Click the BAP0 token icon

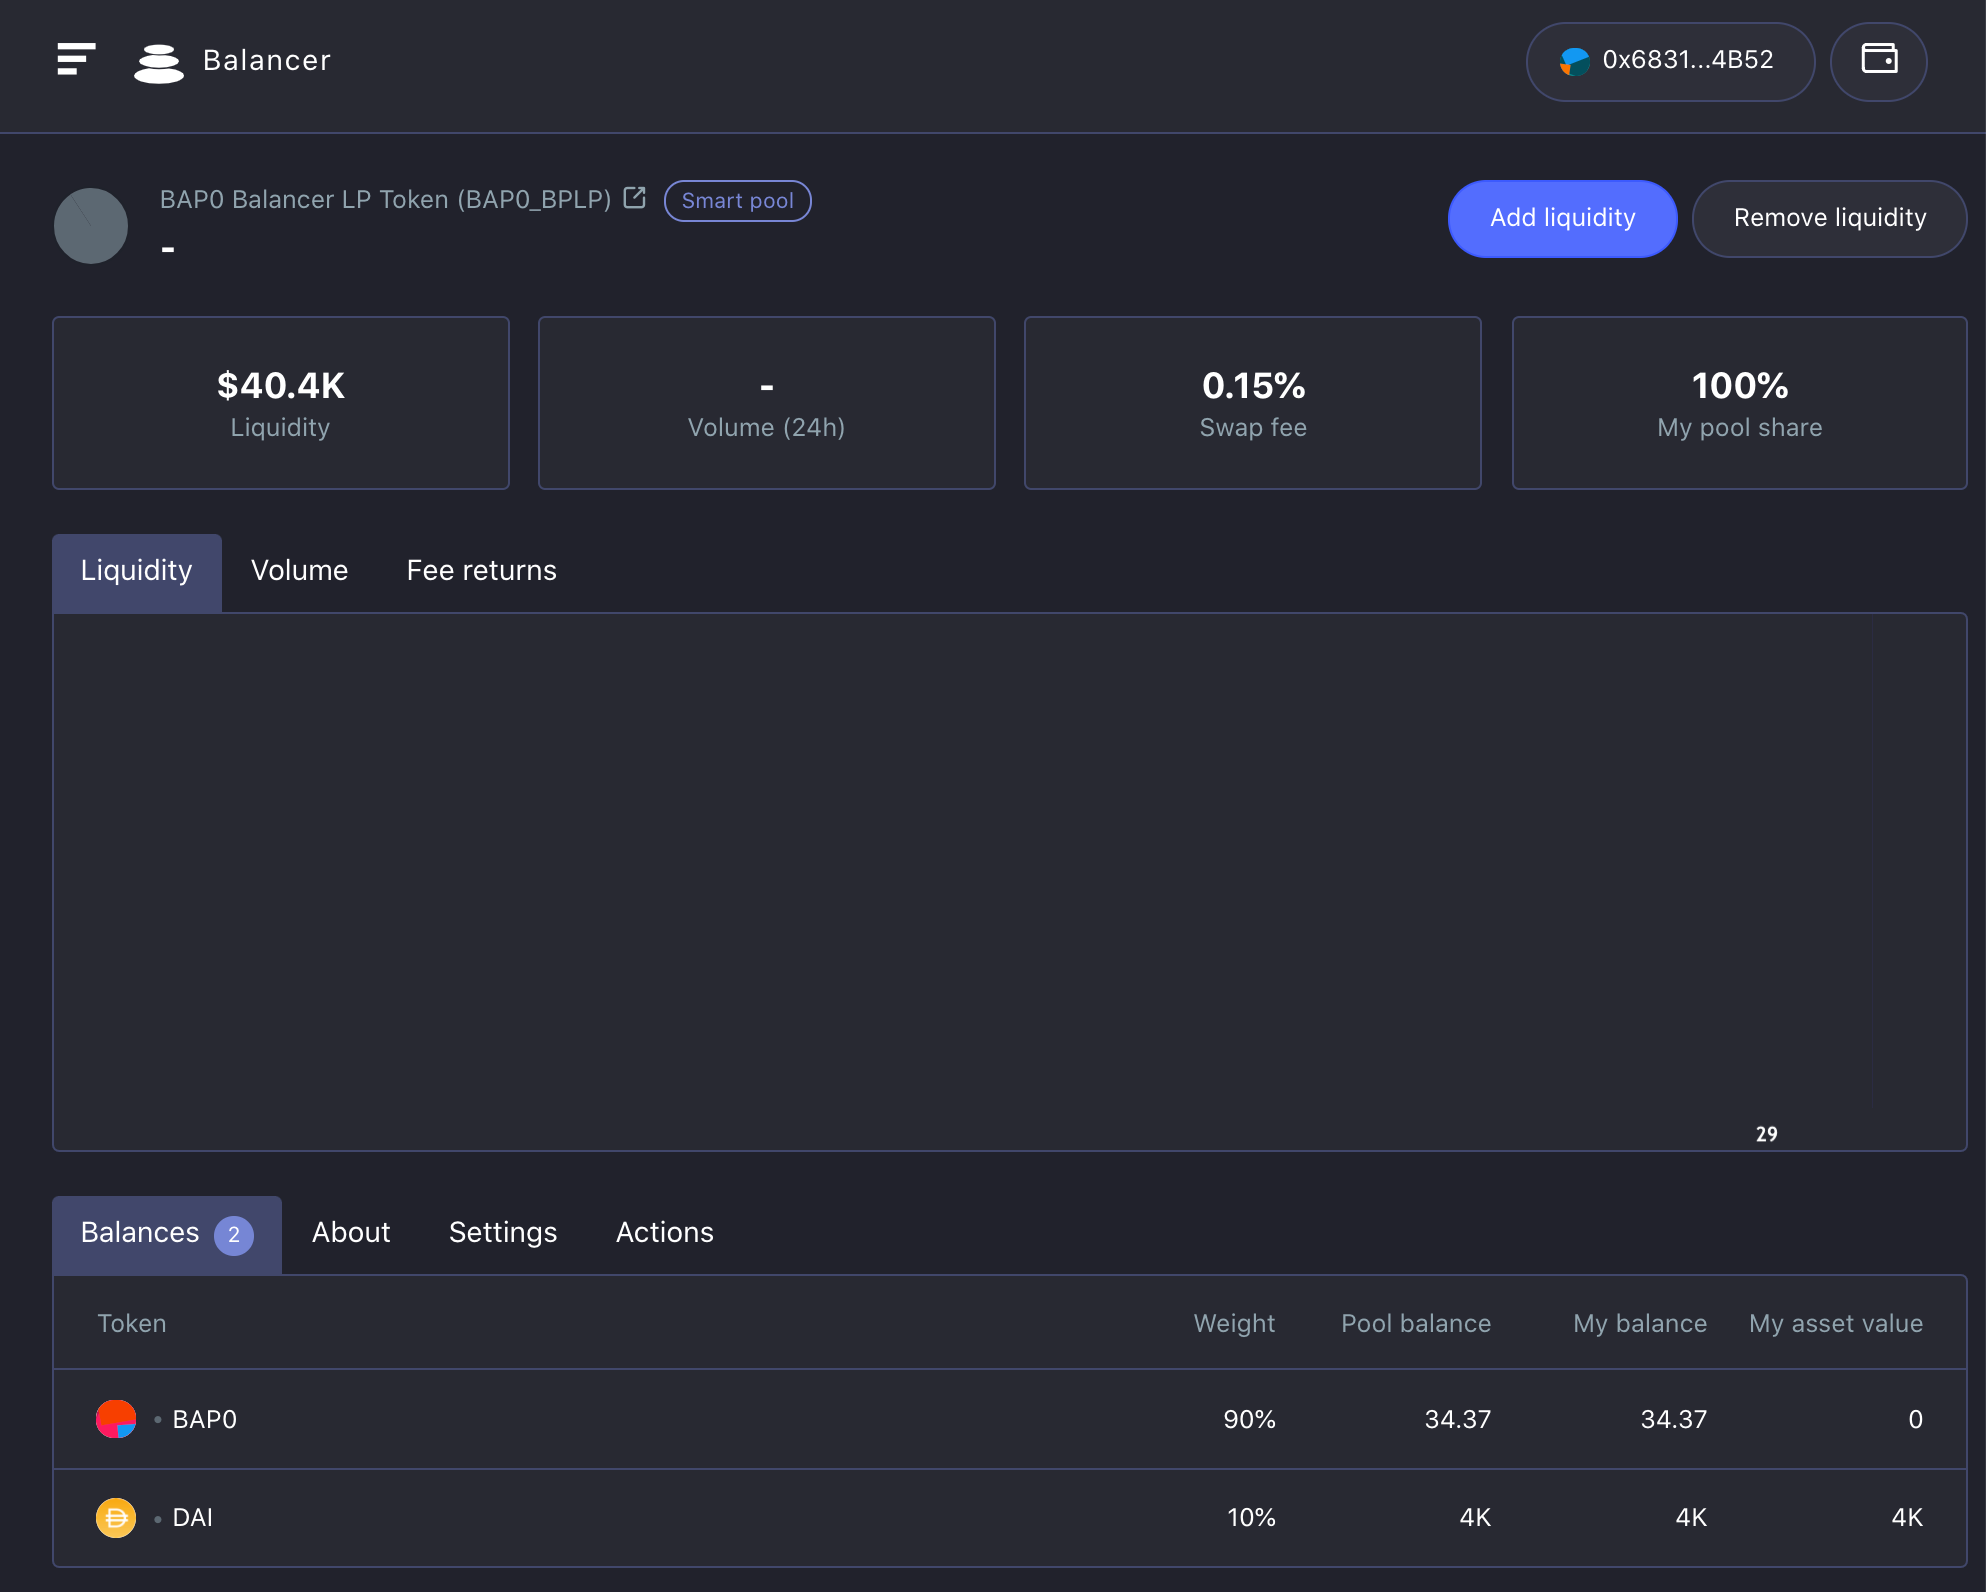116,1419
